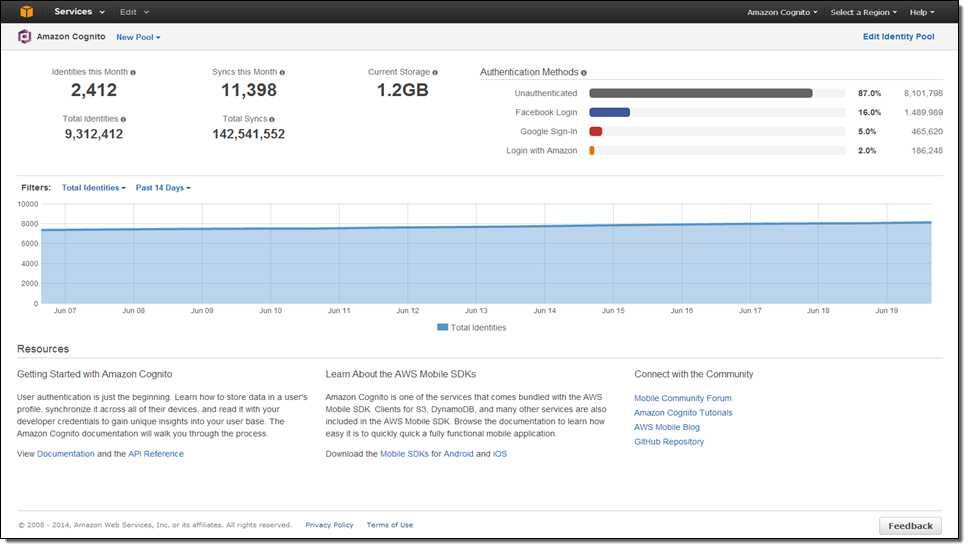Image resolution: width=970 pixels, height=550 pixels.
Task: Click info icon beside Authentication Methods
Action: (584, 73)
